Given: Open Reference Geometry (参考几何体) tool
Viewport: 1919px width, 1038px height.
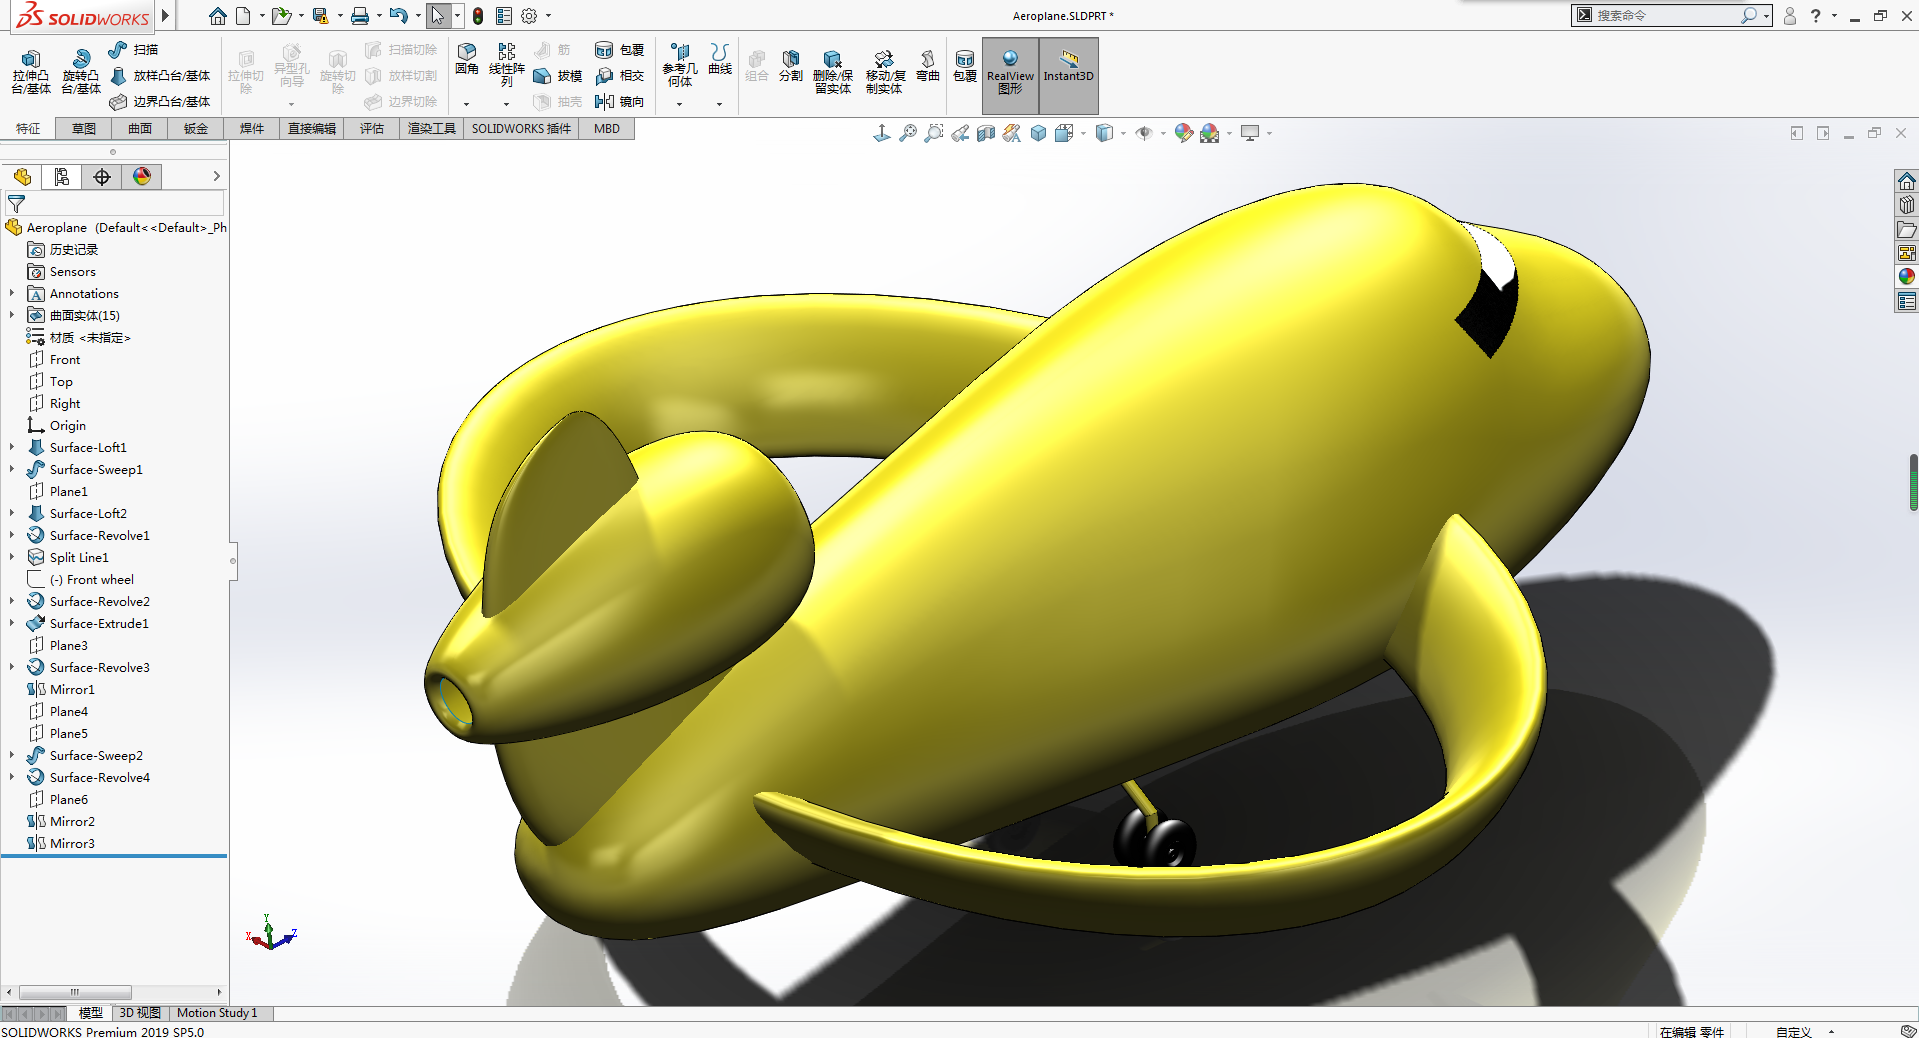Looking at the screenshot, I should (680, 65).
